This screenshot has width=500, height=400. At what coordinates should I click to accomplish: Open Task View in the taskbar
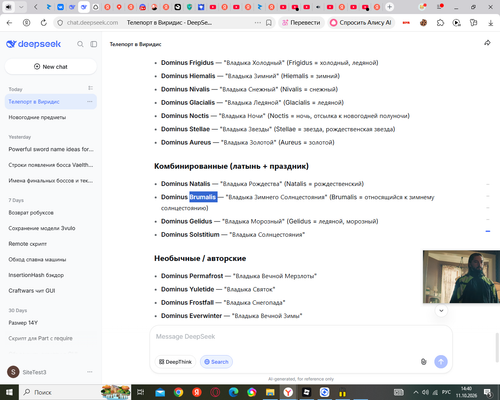tap(141, 392)
